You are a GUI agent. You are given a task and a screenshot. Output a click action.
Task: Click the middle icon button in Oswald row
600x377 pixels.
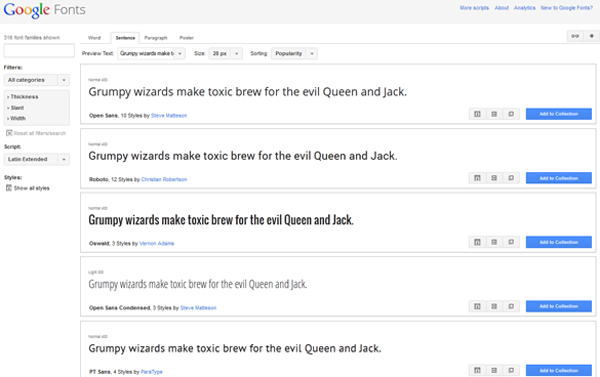tap(494, 242)
